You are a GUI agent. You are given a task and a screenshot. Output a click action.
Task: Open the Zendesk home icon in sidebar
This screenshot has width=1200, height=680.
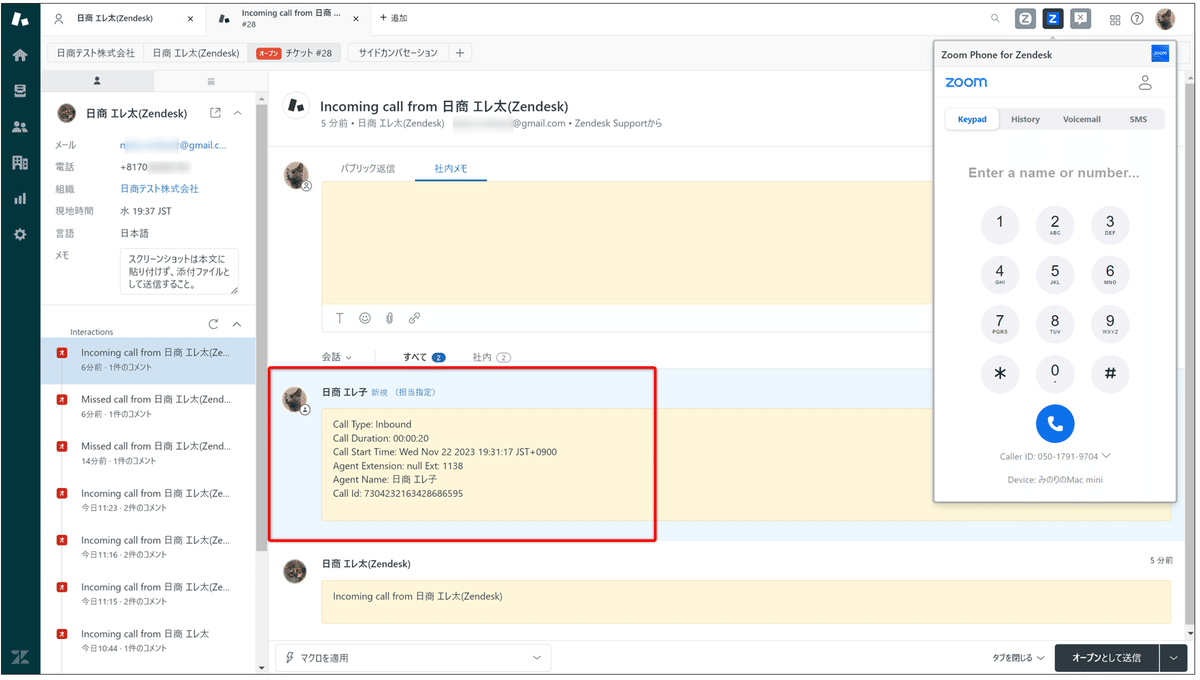pyautogui.click(x=20, y=55)
